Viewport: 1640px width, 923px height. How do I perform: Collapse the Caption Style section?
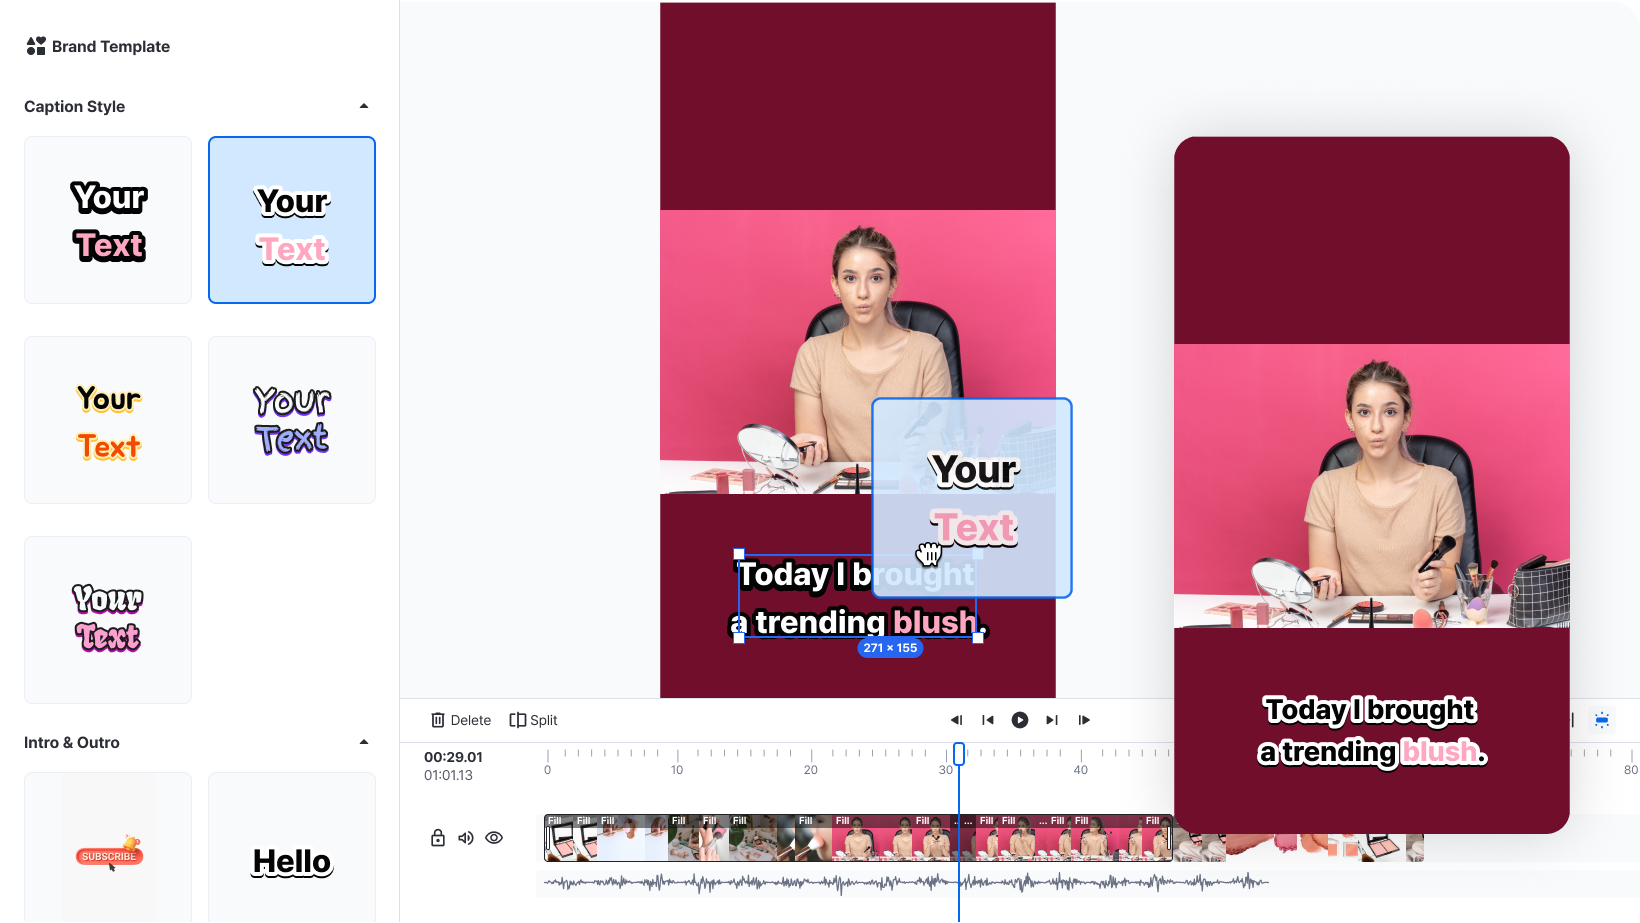click(x=364, y=106)
